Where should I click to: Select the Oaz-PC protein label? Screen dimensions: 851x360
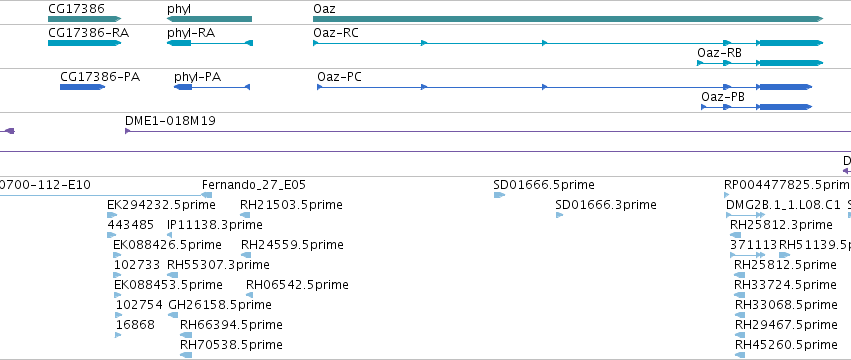(x=339, y=77)
